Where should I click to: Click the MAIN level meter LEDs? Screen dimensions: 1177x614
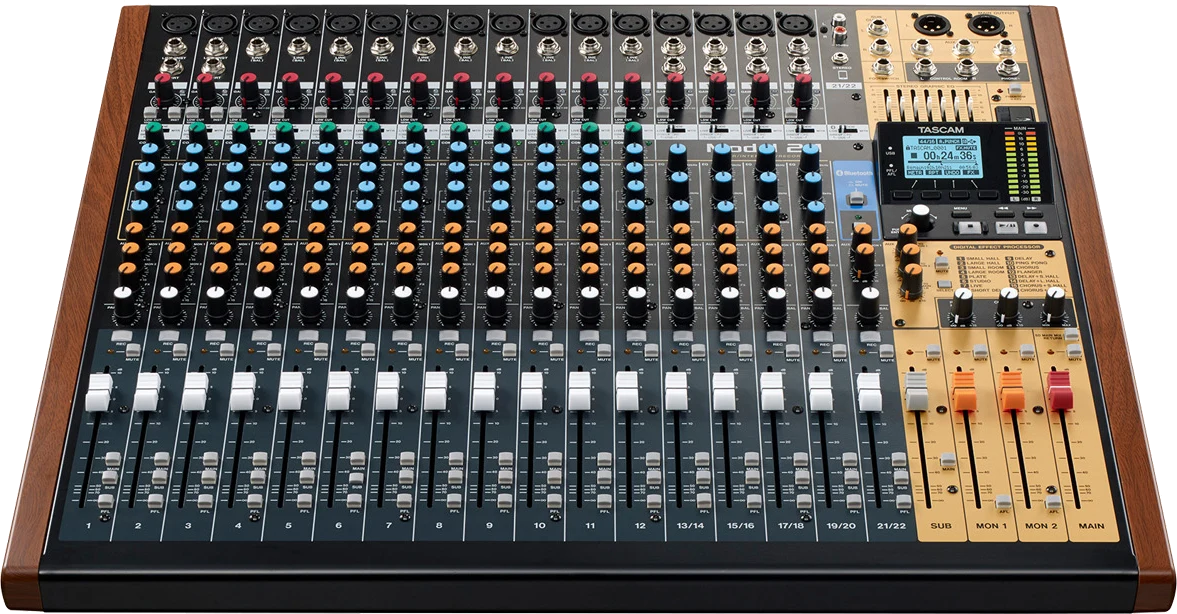[1020, 164]
